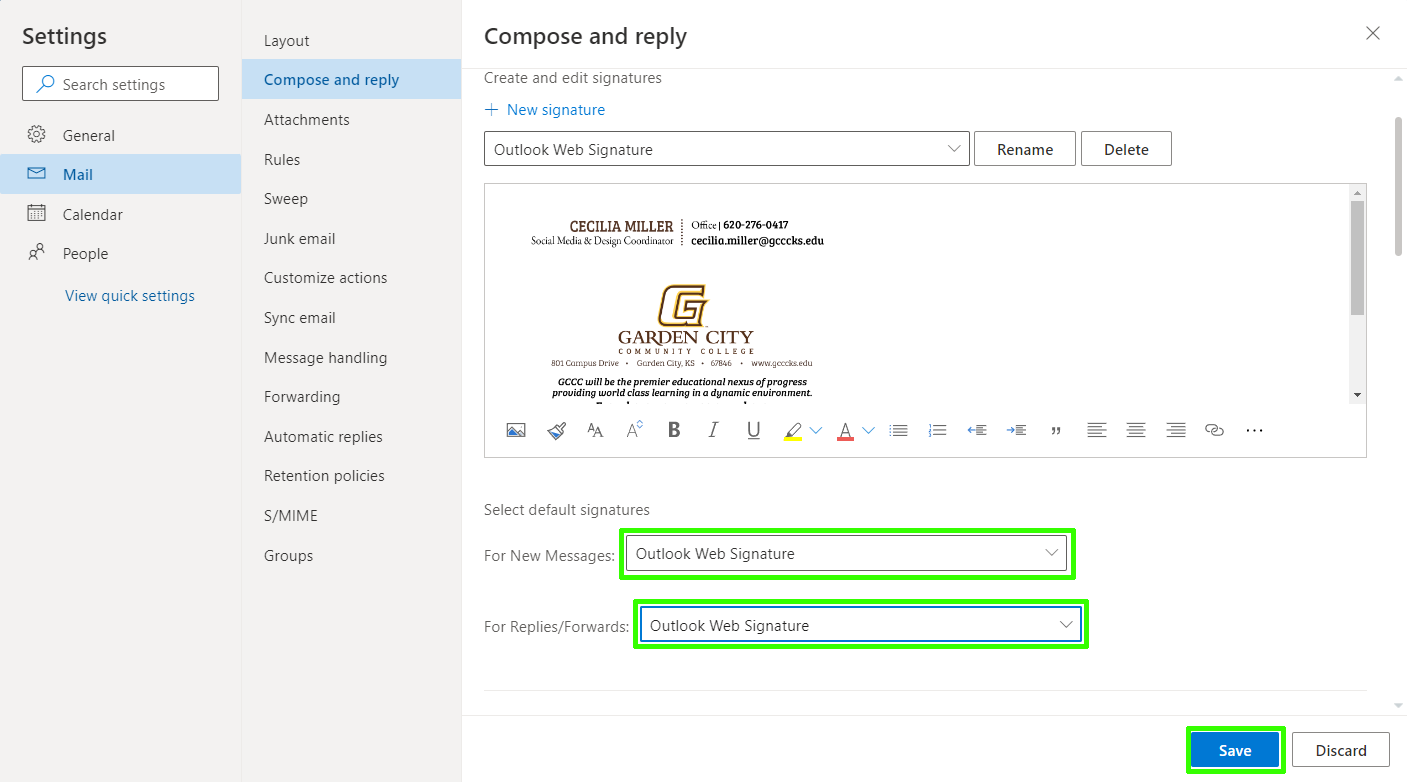This screenshot has width=1407, height=782.
Task: Select Compose and reply menu item
Action: tap(351, 80)
